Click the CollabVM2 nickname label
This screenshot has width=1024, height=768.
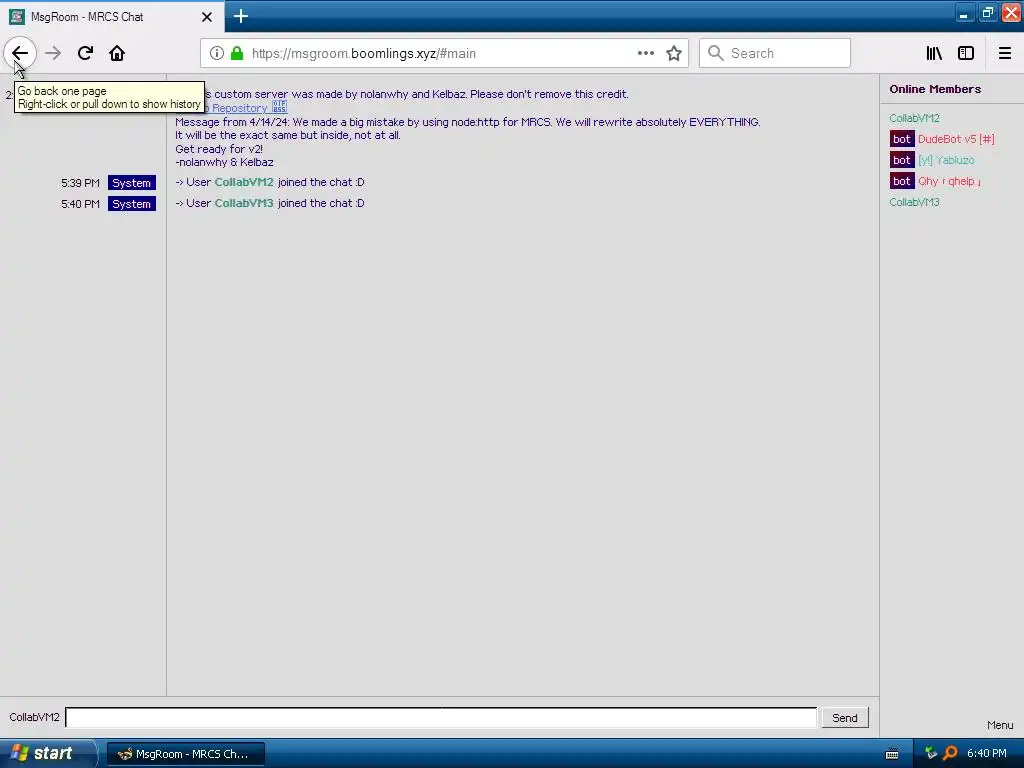pos(34,717)
